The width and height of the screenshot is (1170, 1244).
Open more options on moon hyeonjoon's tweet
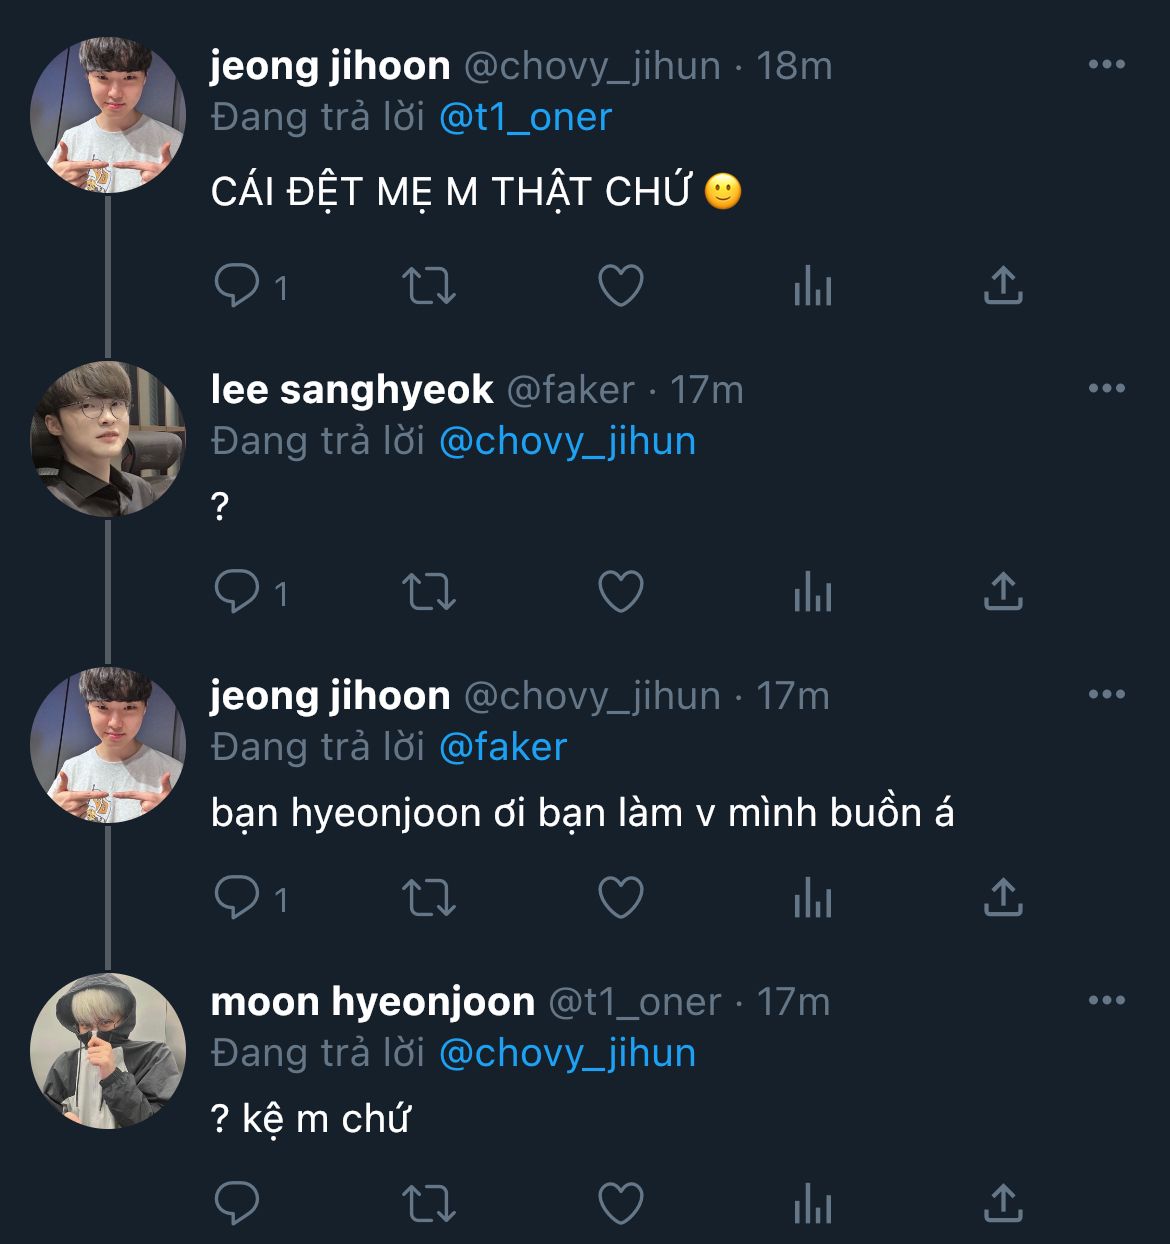(x=1106, y=1001)
